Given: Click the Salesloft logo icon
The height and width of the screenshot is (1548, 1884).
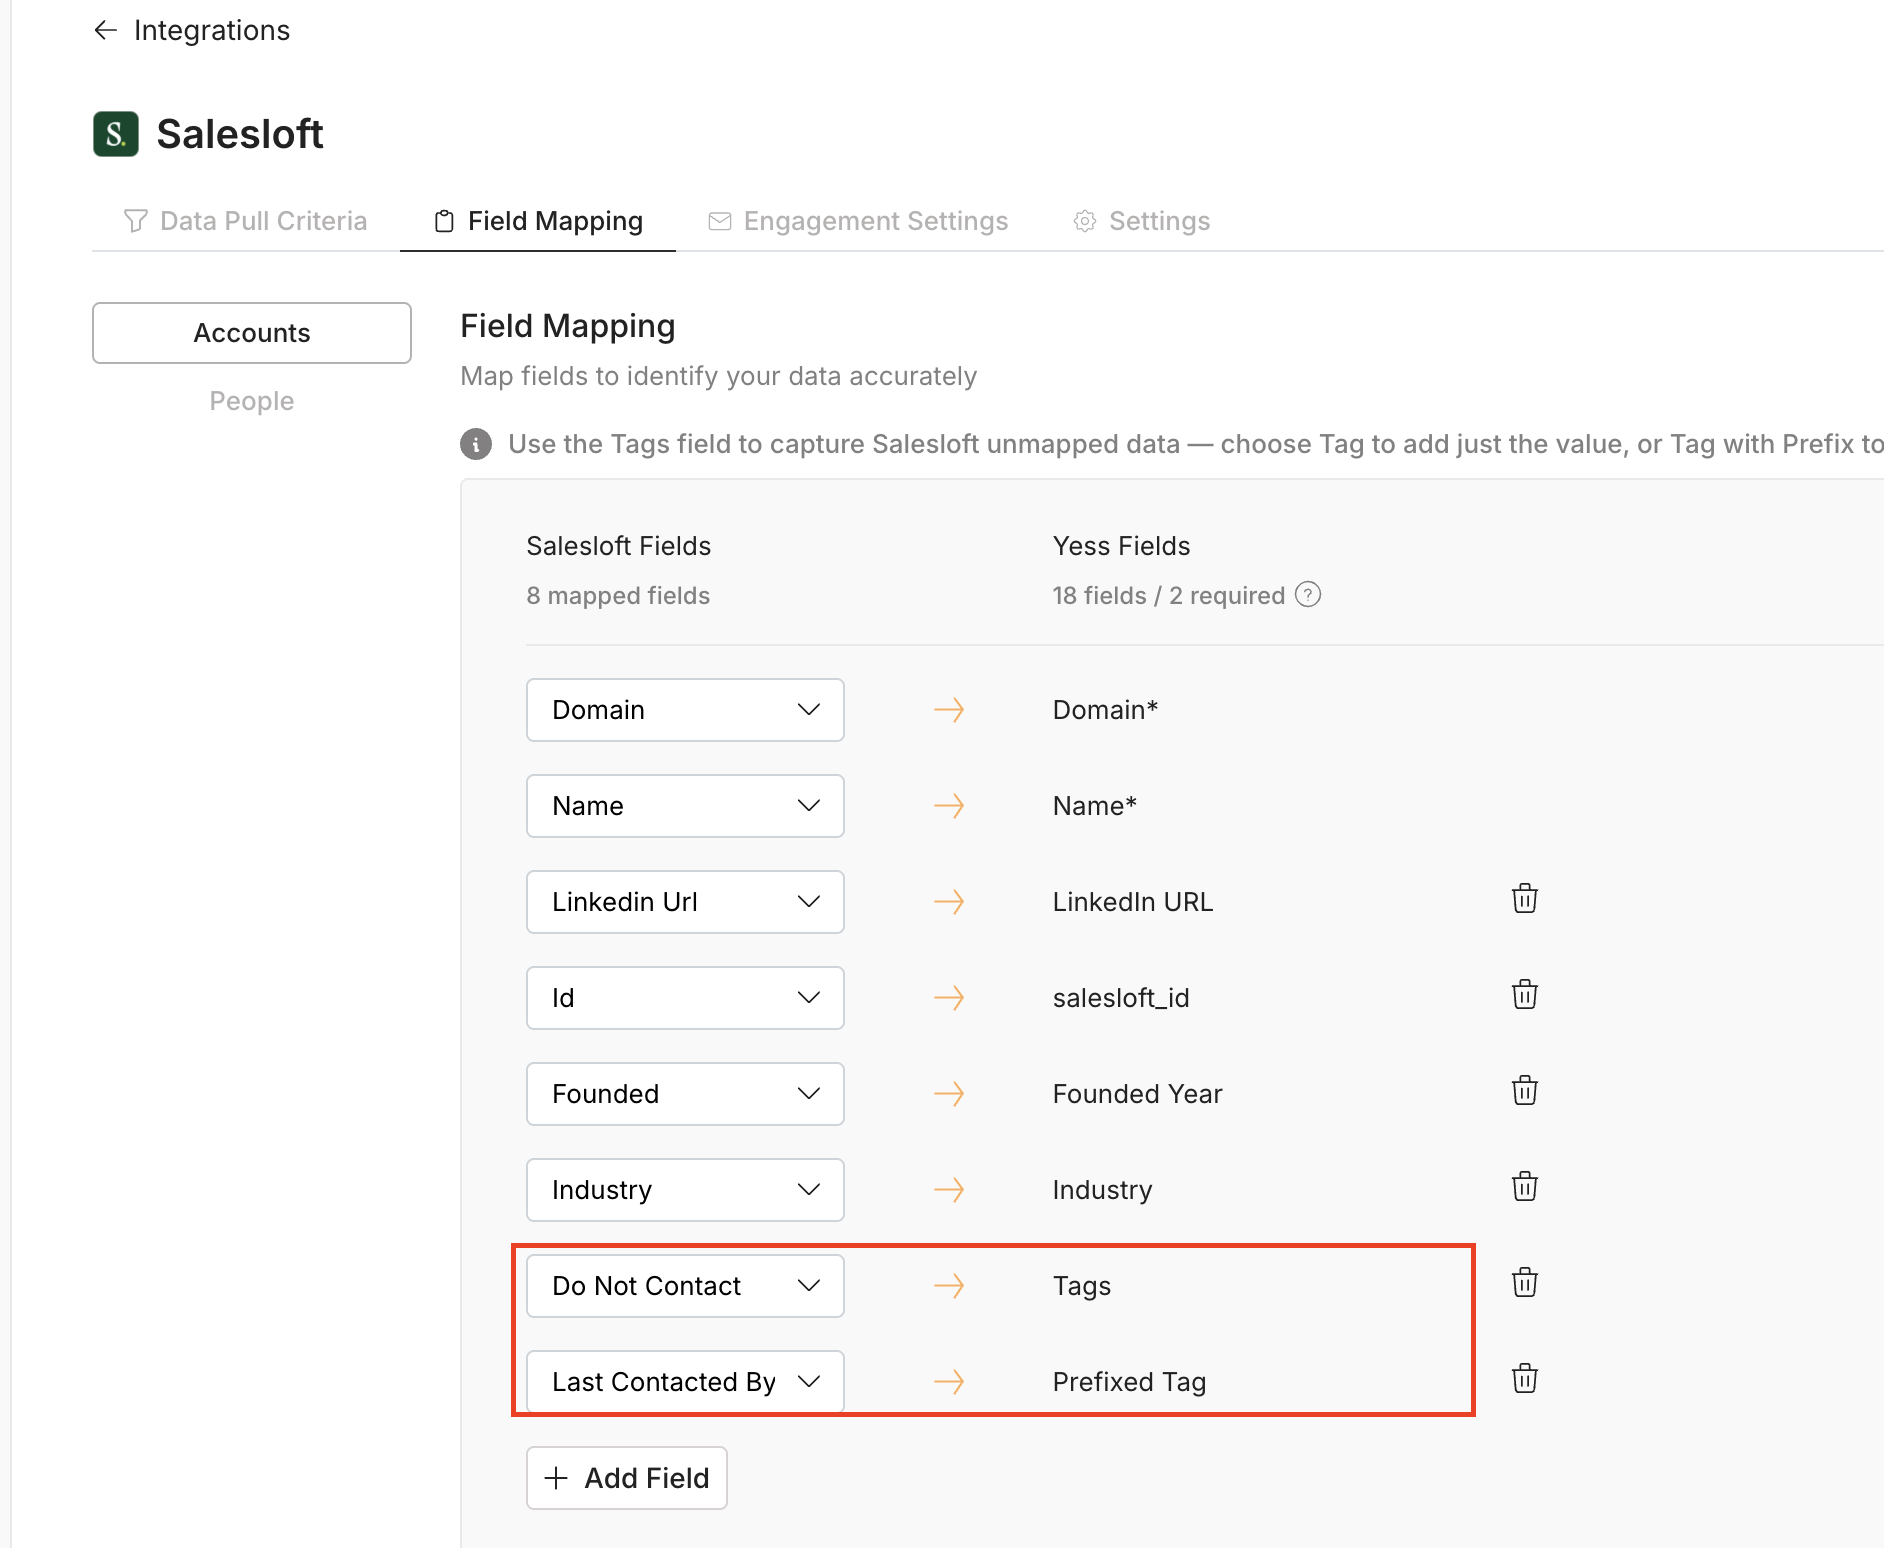Looking at the screenshot, I should [116, 134].
